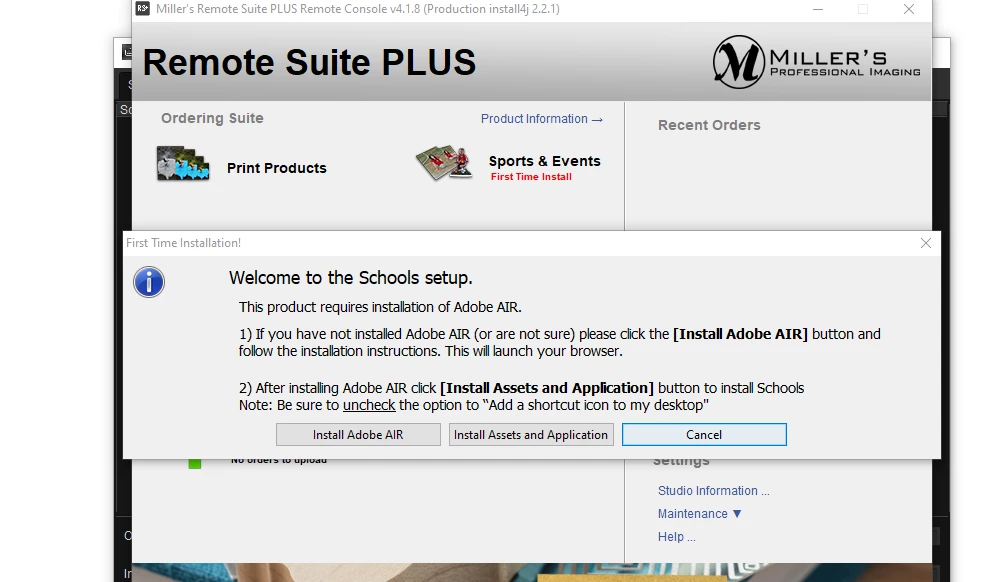Click the green upload status indicator
994x582 pixels.
pyautogui.click(x=195, y=463)
